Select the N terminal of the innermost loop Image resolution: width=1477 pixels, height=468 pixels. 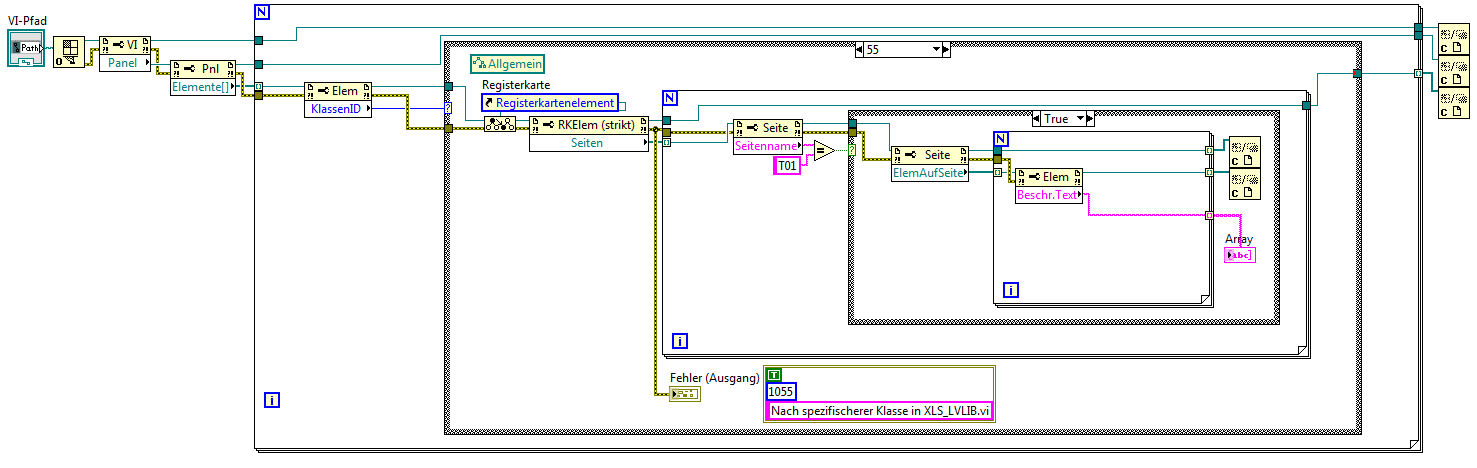click(x=1000, y=138)
